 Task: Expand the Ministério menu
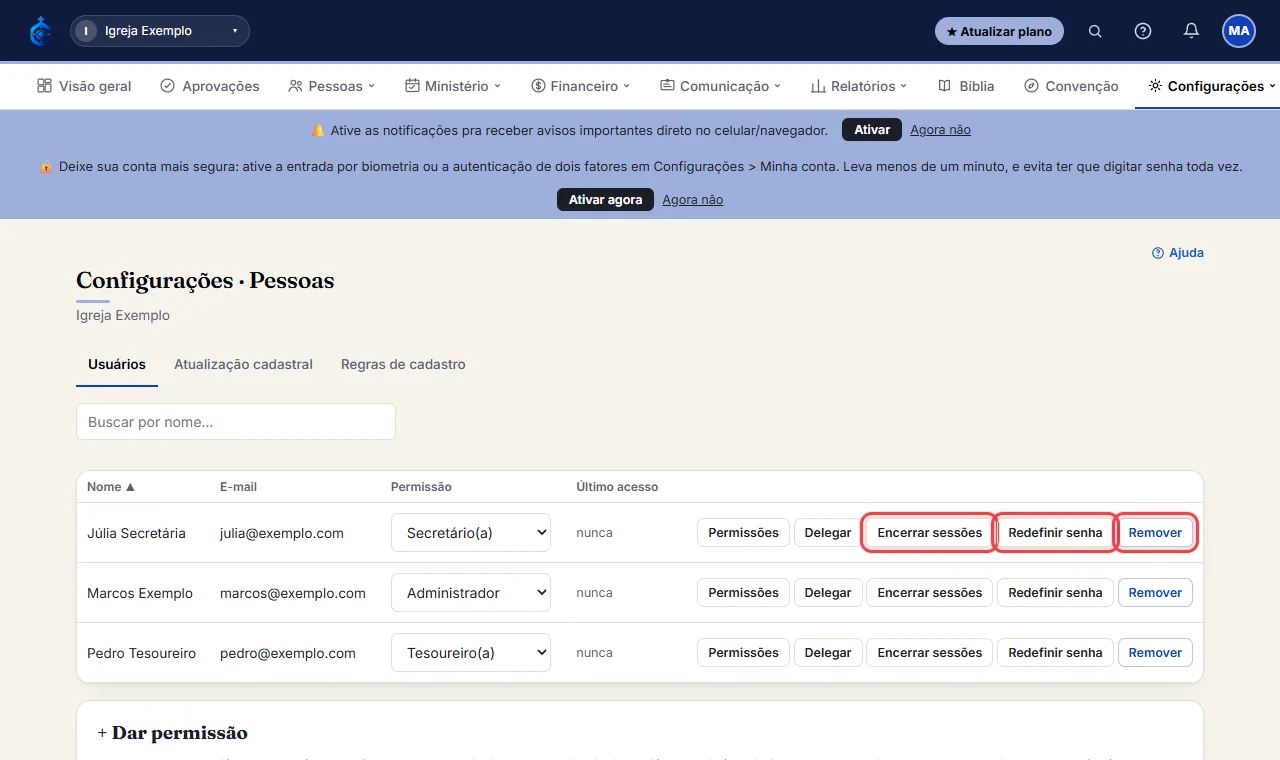pyautogui.click(x=453, y=86)
